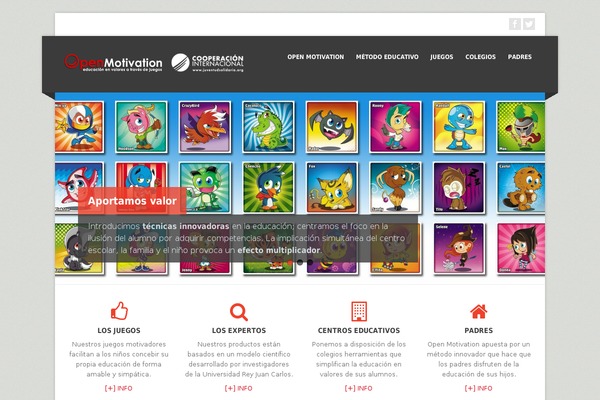Image resolution: width=600 pixels, height=400 pixels.
Task: Click the Aportamos valor slide title
Action: pos(132,201)
